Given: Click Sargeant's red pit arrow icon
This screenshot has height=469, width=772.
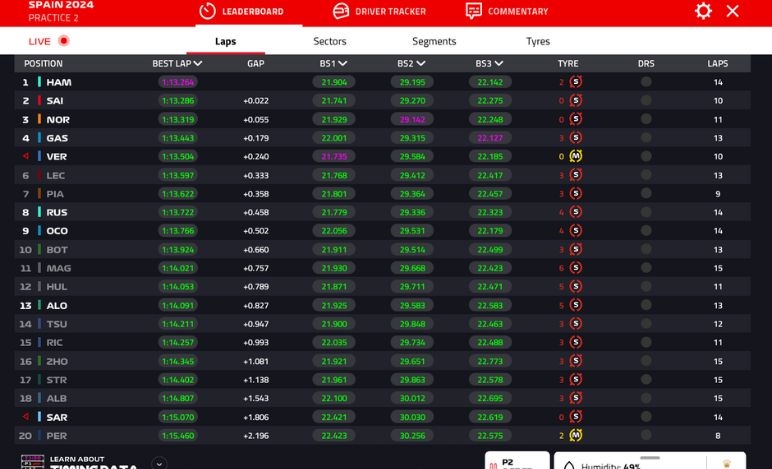Looking at the screenshot, I should [x=26, y=417].
